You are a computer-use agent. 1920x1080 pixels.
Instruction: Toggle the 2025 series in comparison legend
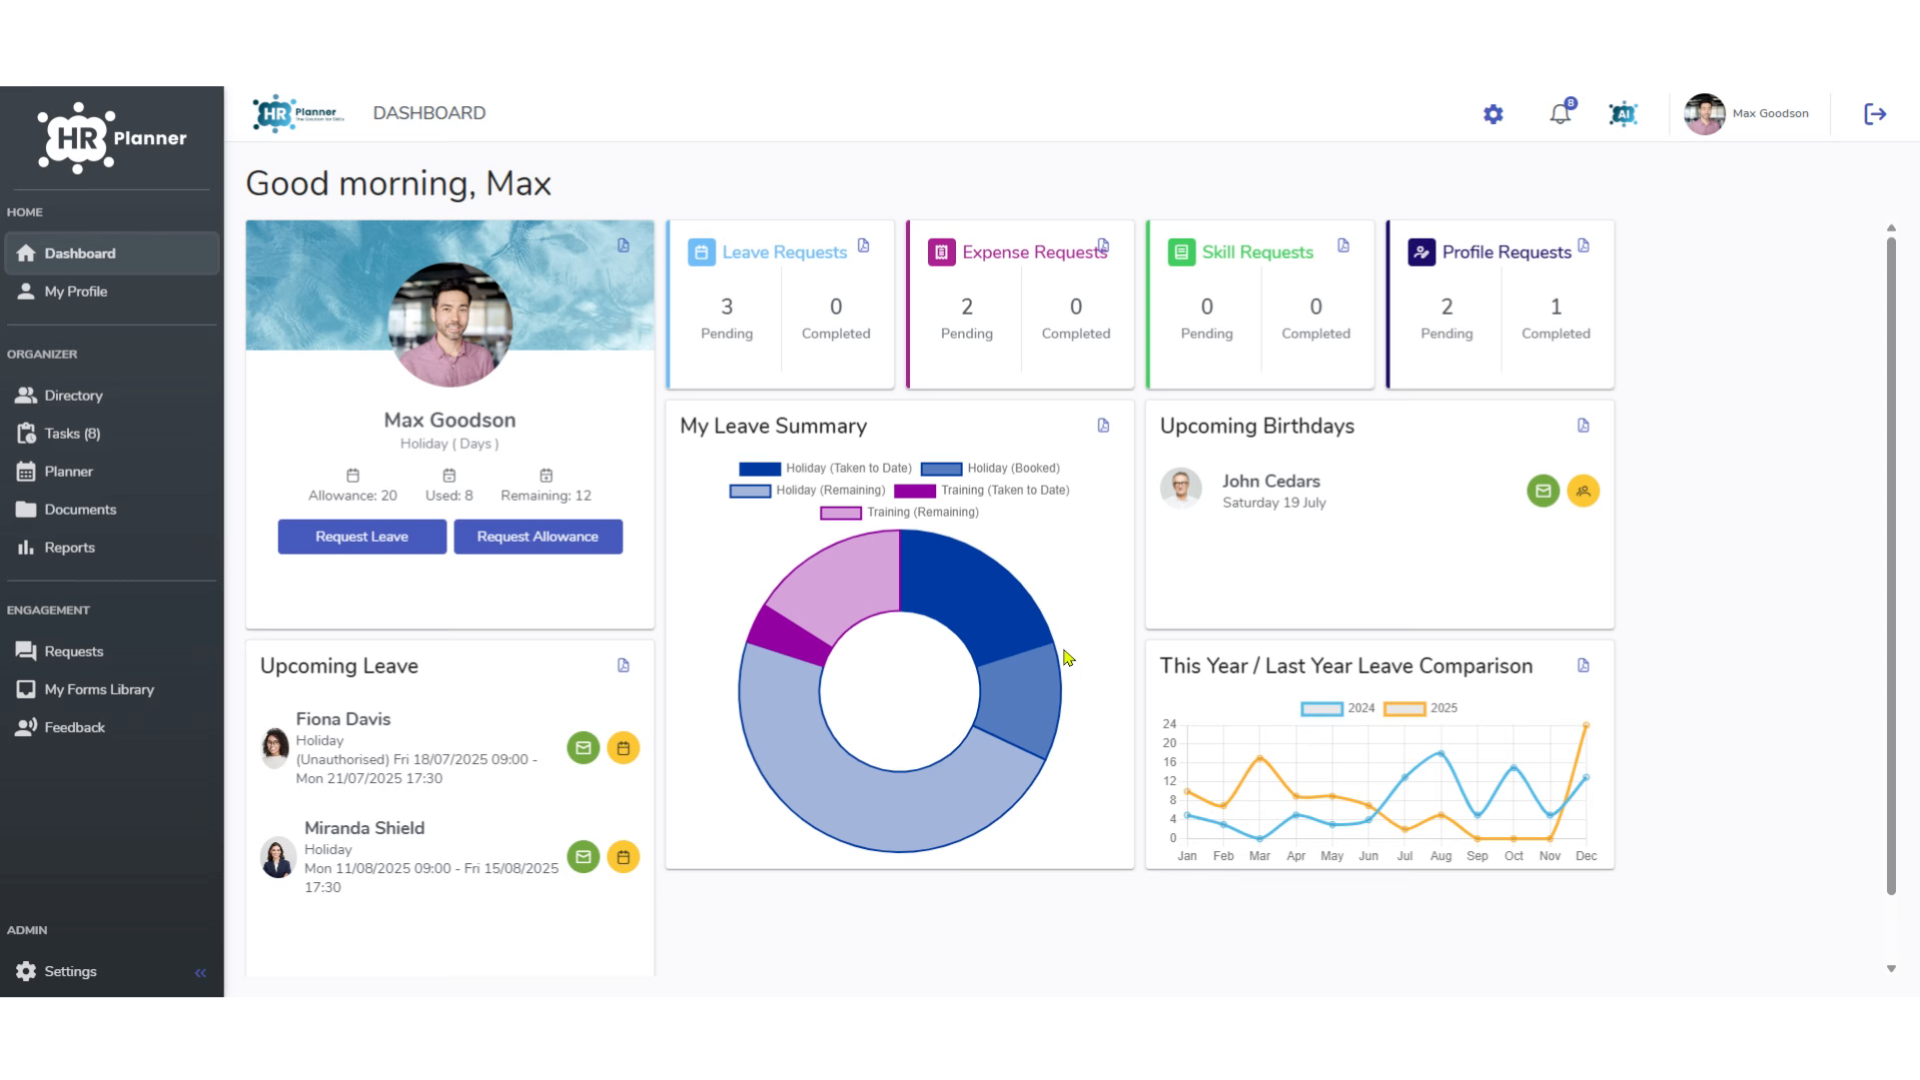pyautogui.click(x=1420, y=708)
